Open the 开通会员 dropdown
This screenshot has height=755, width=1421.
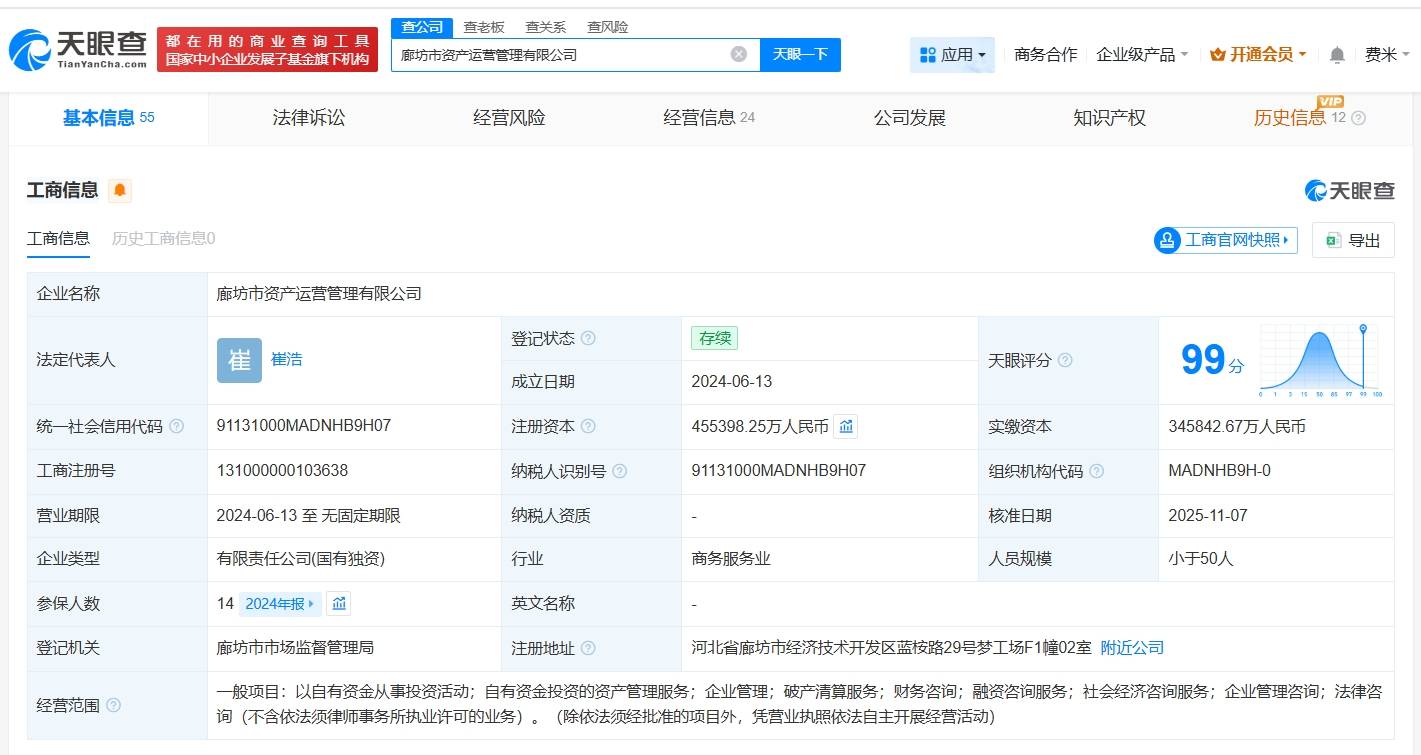coord(1258,55)
